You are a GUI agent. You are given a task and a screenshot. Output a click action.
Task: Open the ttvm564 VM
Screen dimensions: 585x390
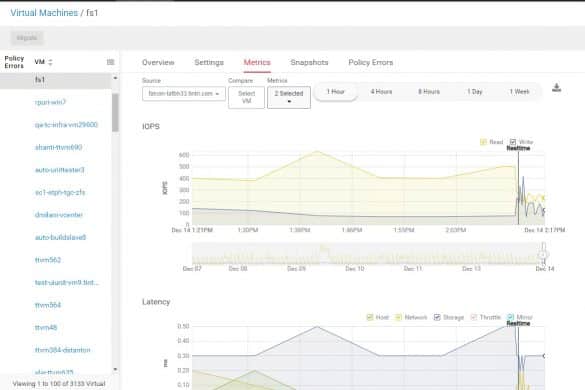click(48, 305)
